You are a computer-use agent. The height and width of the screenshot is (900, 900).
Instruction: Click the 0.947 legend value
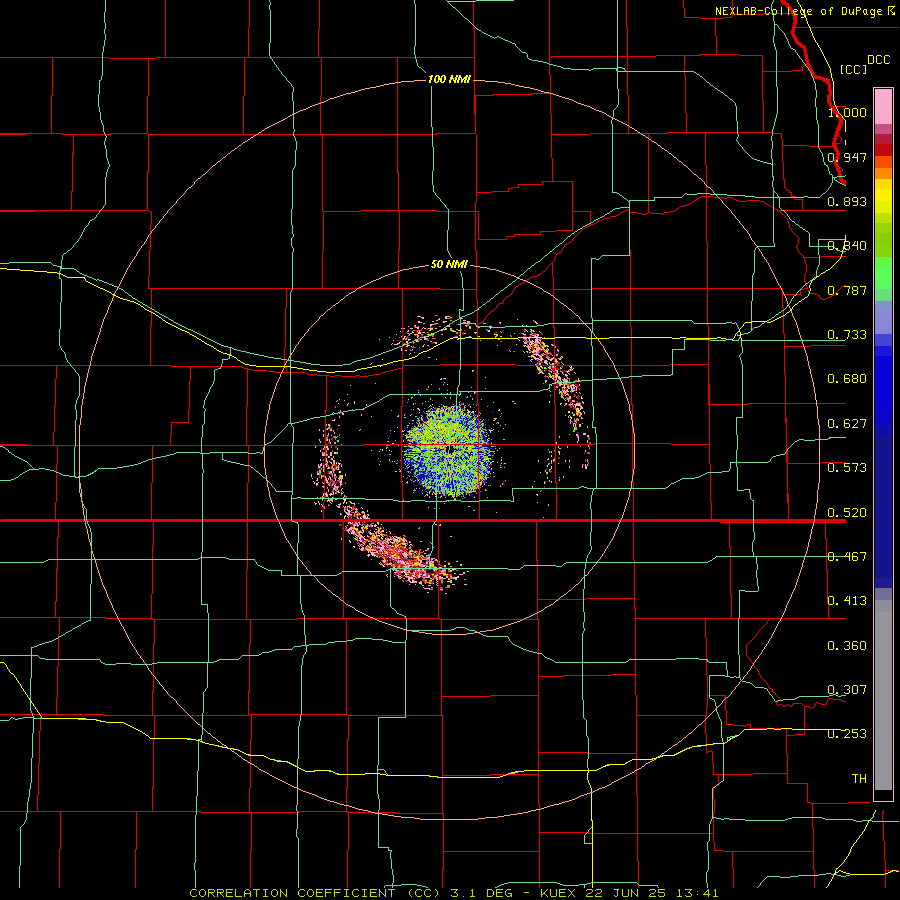coord(847,157)
